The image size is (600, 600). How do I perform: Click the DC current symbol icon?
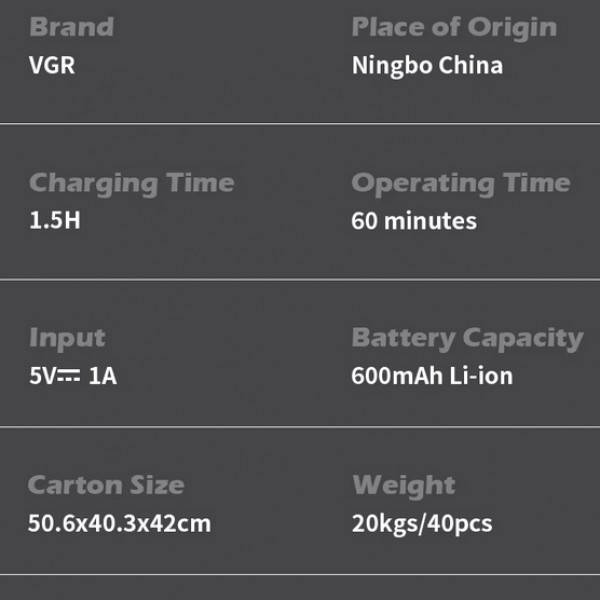[x=69, y=375]
